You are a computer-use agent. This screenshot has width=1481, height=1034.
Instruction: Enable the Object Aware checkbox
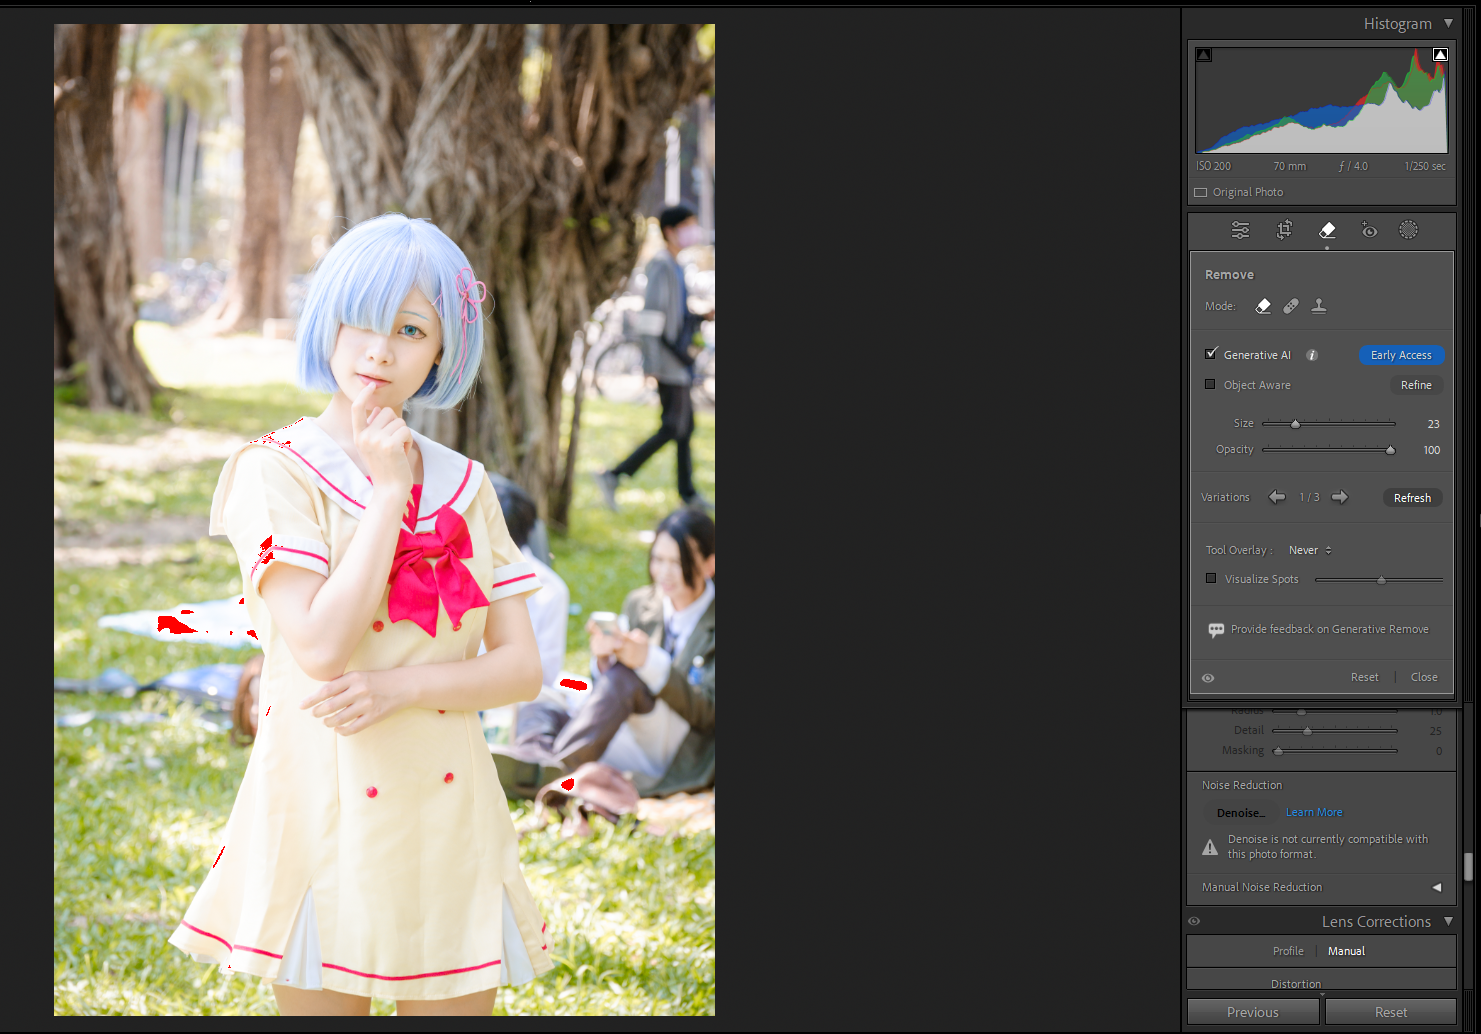pyautogui.click(x=1211, y=384)
